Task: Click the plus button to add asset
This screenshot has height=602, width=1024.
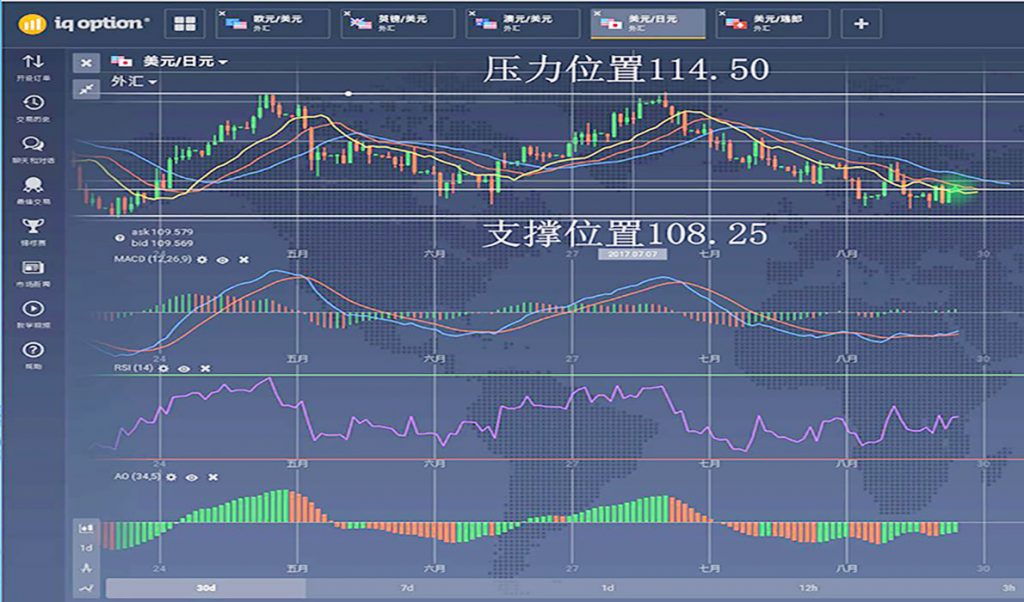Action: 861,23
